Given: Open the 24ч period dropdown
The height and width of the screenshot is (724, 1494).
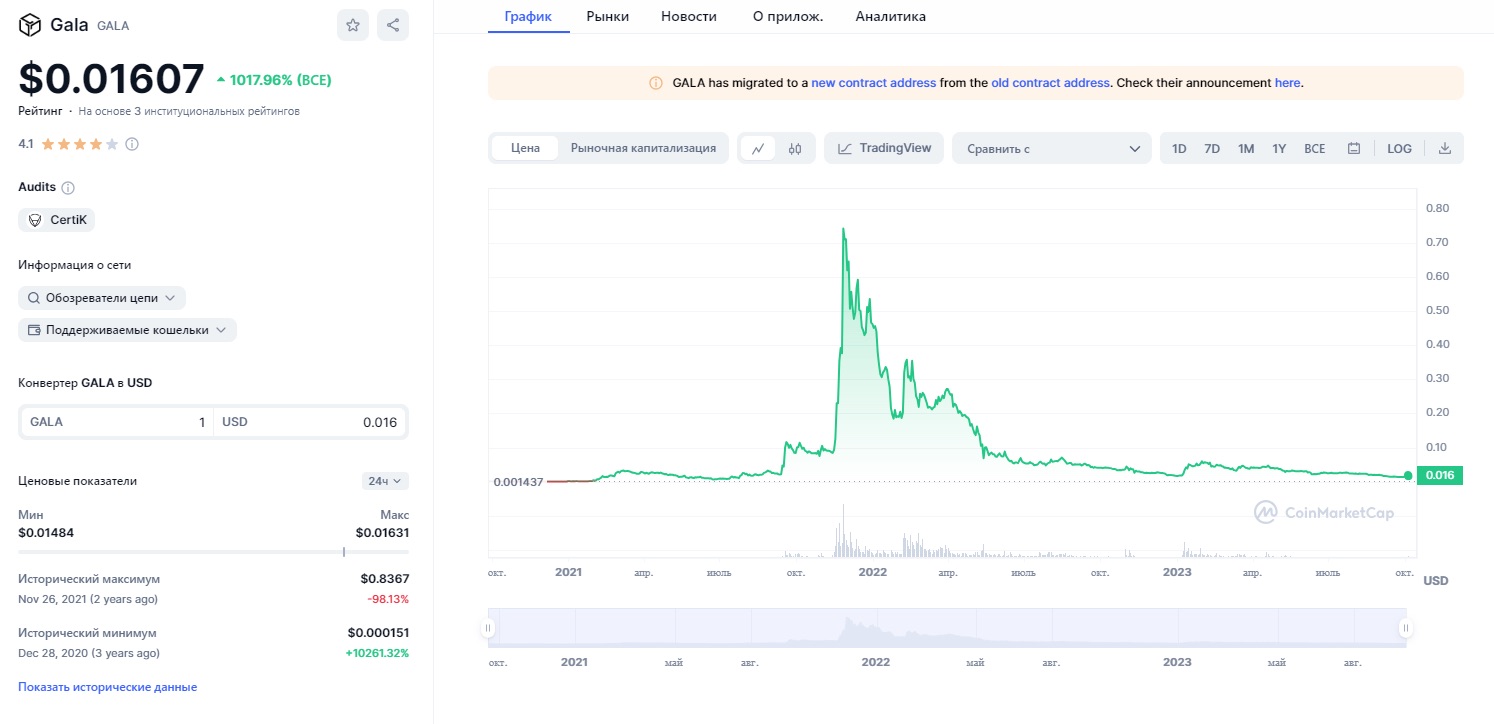Looking at the screenshot, I should point(385,481).
